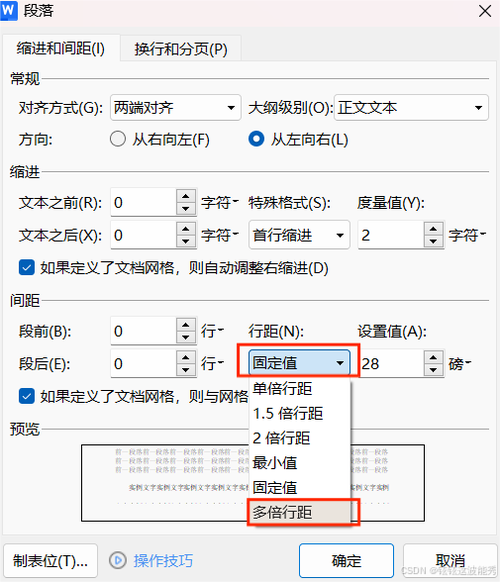The image size is (500, 582).
Task: Increase 设置值 line spacing value
Action: click(433, 357)
